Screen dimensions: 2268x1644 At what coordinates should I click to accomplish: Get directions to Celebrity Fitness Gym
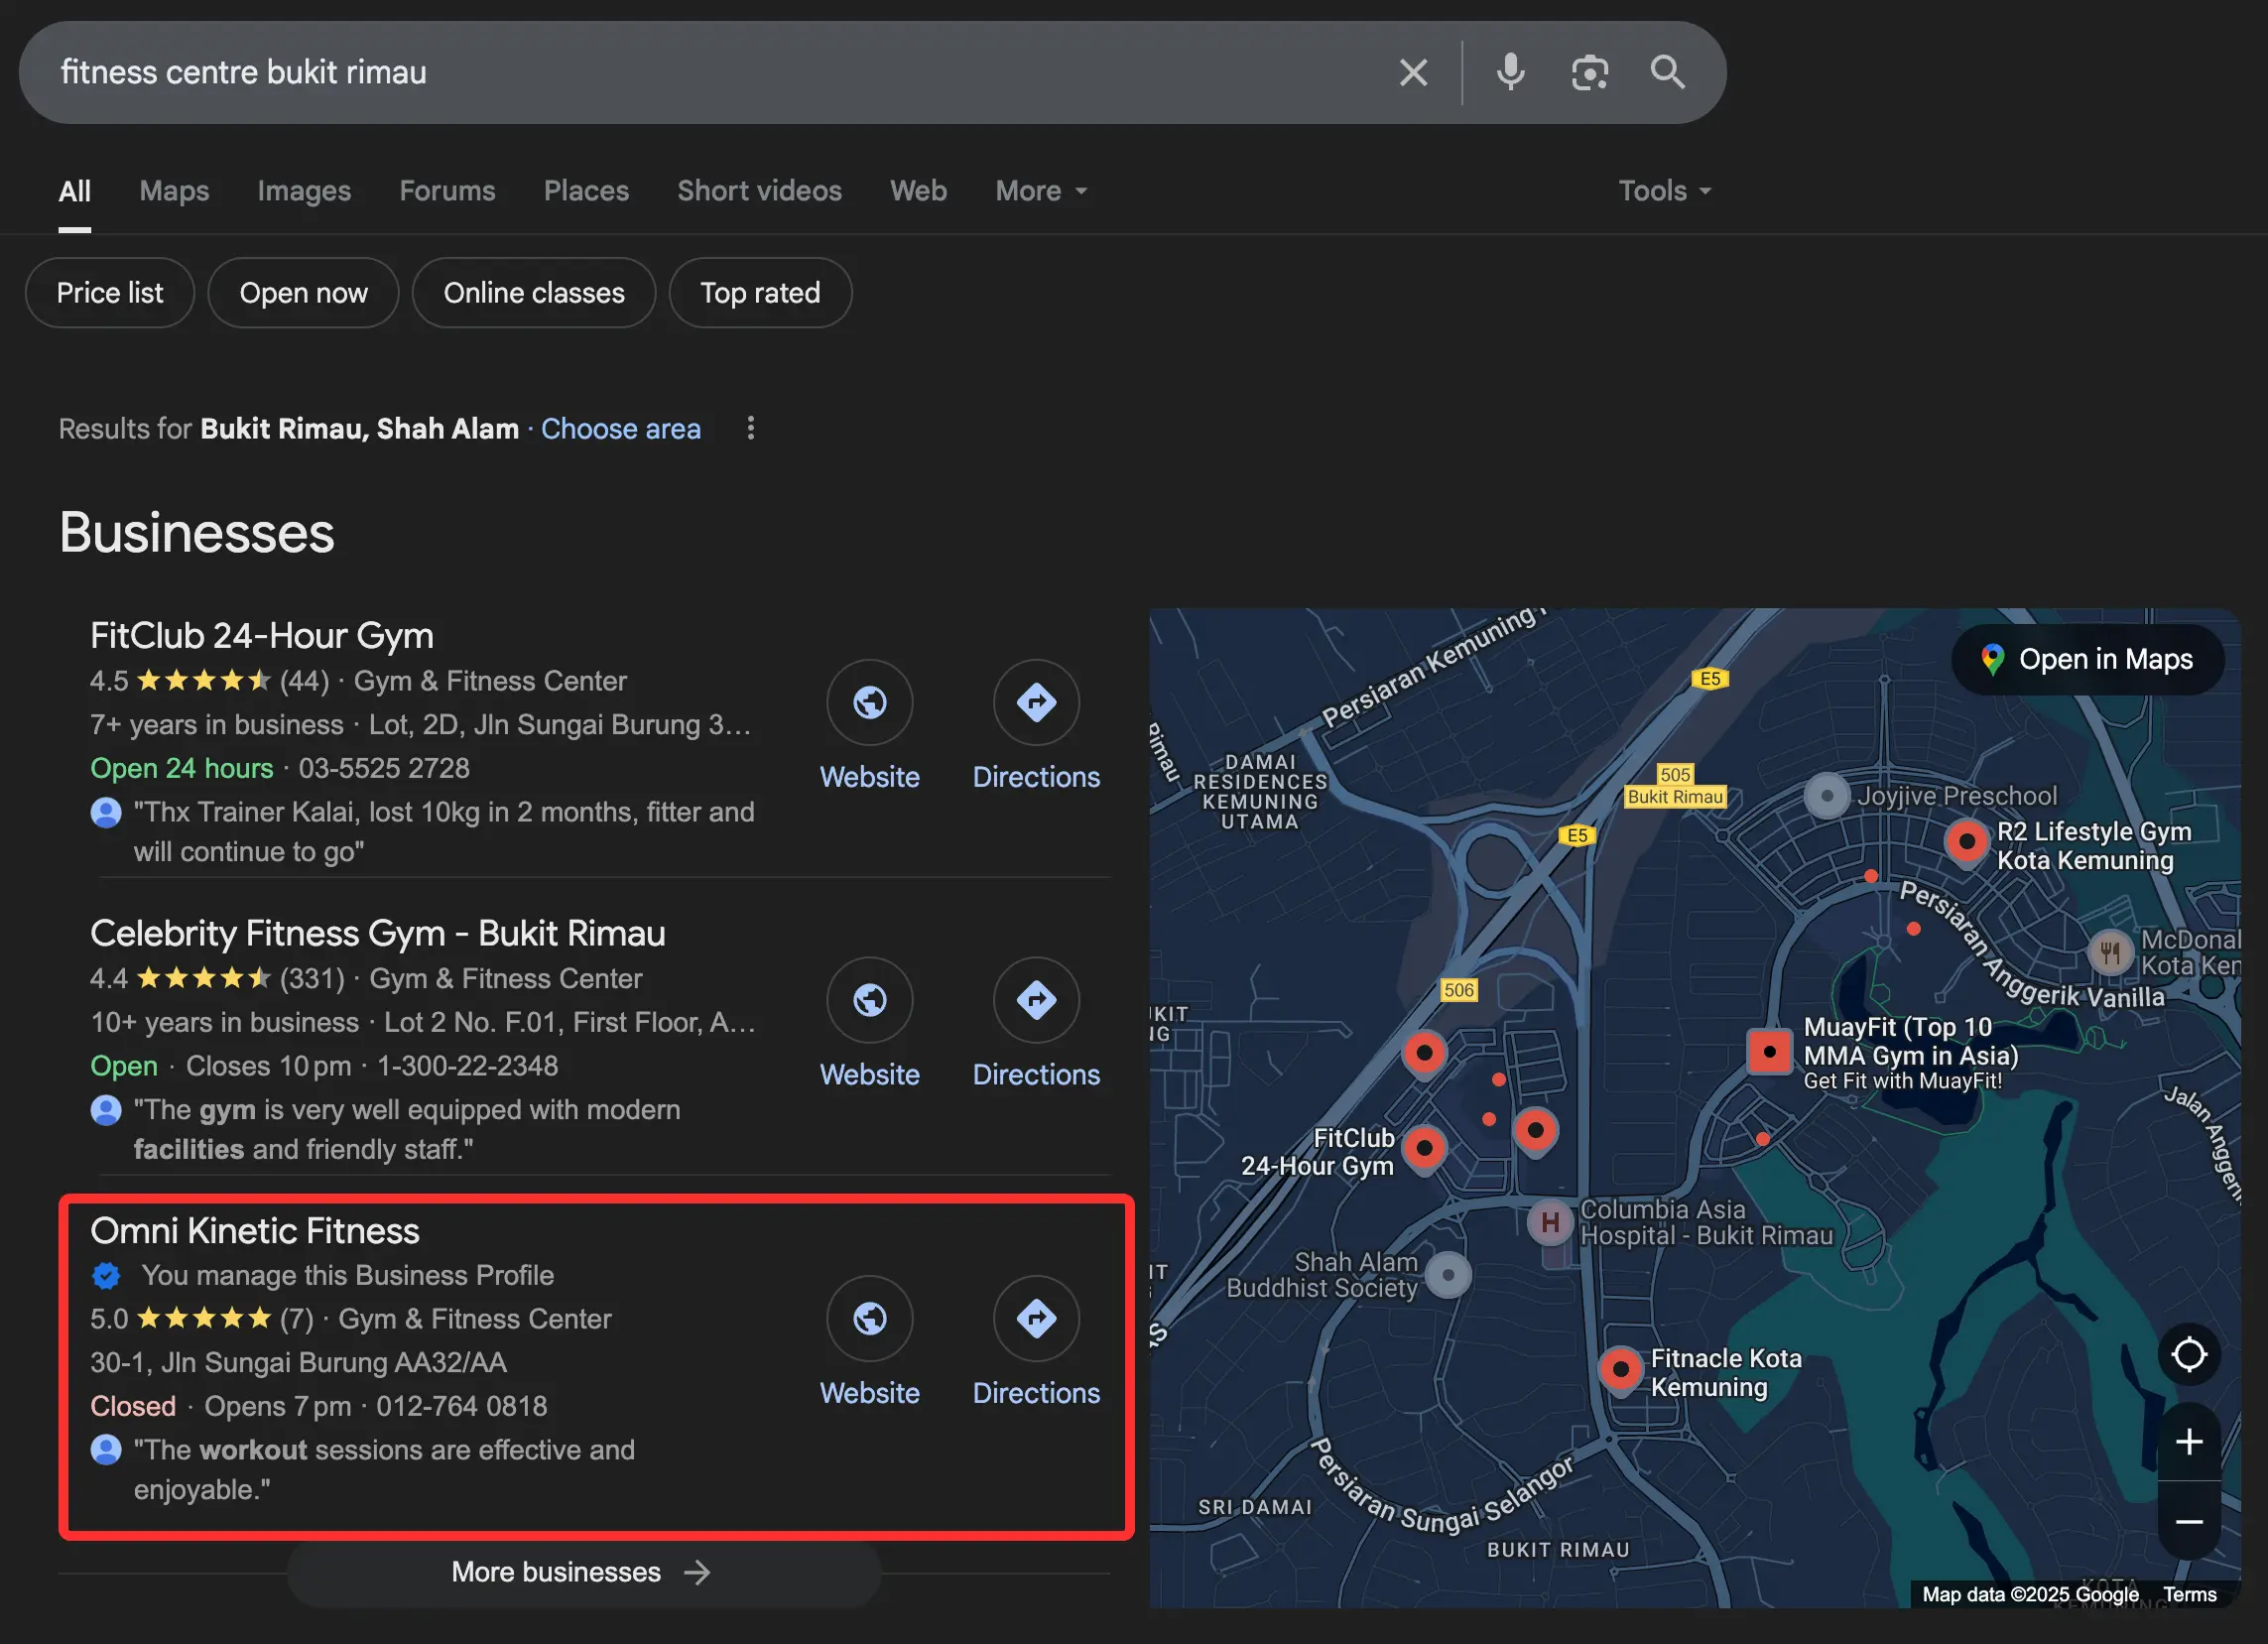(x=1036, y=1000)
